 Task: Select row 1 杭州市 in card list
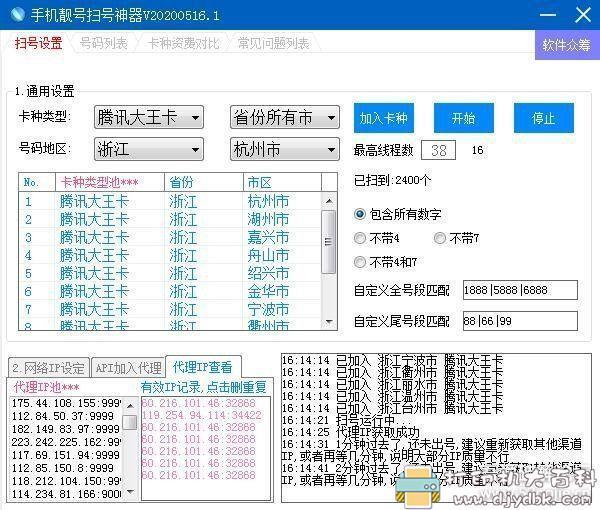point(170,201)
